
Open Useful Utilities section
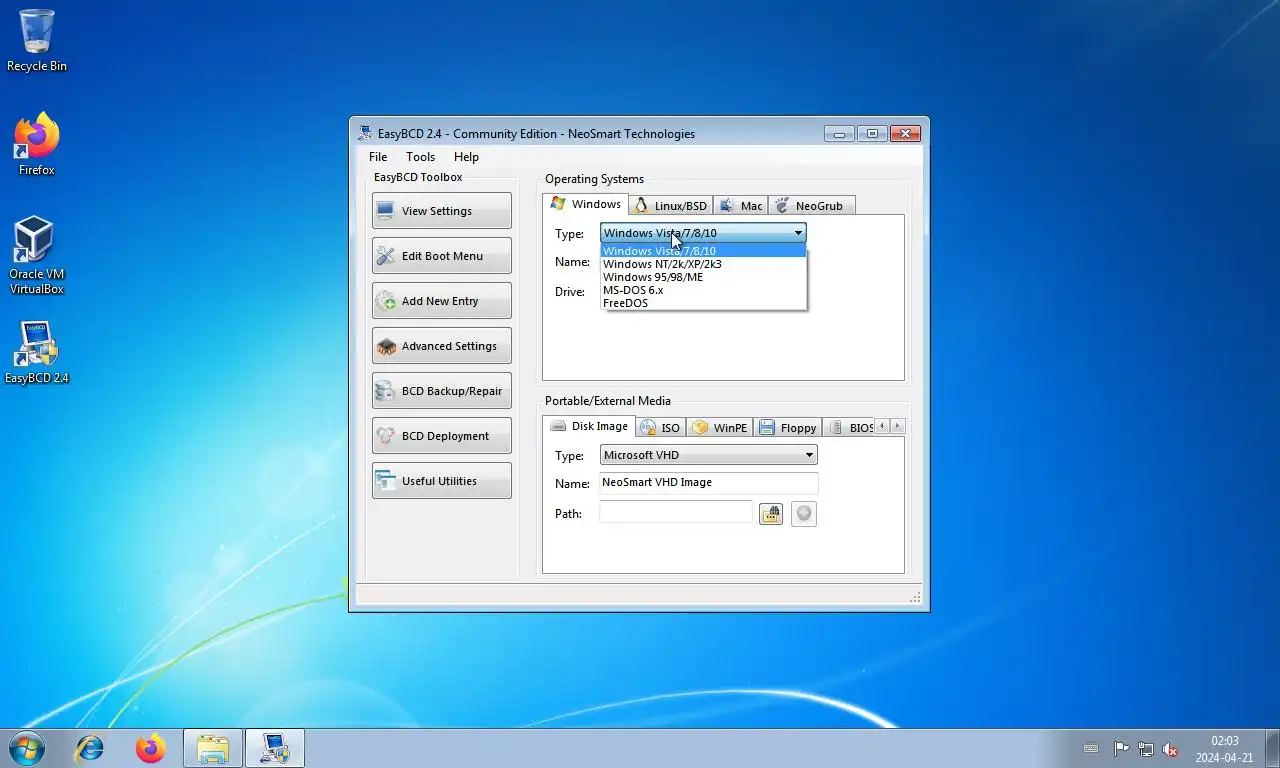pos(441,481)
